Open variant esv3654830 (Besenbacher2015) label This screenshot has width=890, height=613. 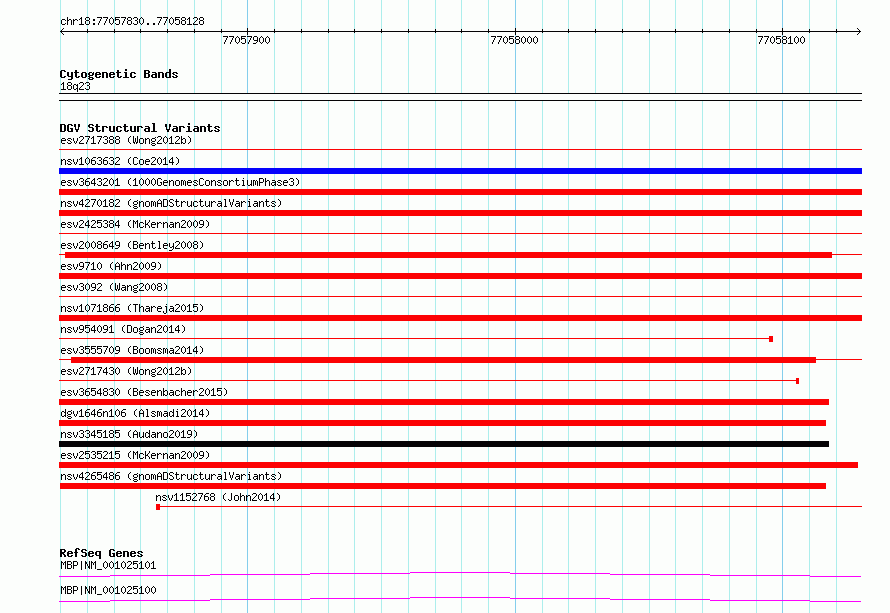pyautogui.click(x=144, y=392)
